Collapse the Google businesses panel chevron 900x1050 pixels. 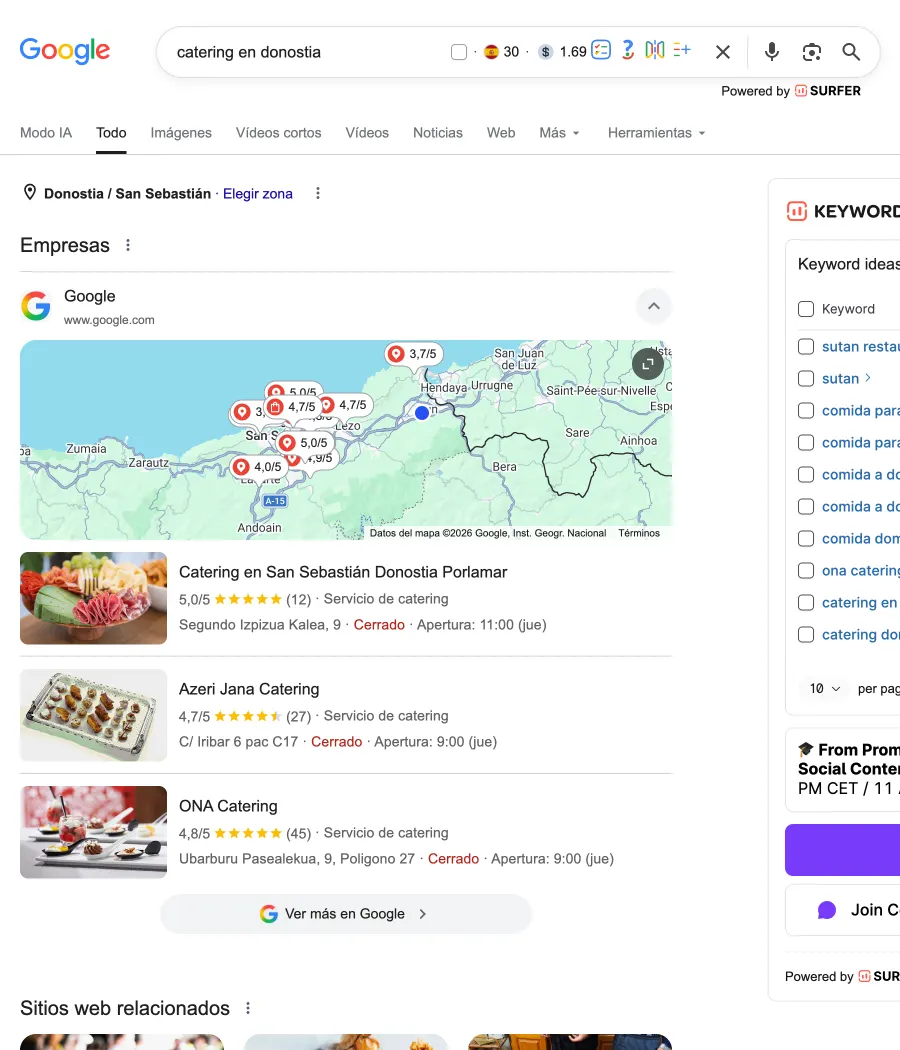pos(654,306)
